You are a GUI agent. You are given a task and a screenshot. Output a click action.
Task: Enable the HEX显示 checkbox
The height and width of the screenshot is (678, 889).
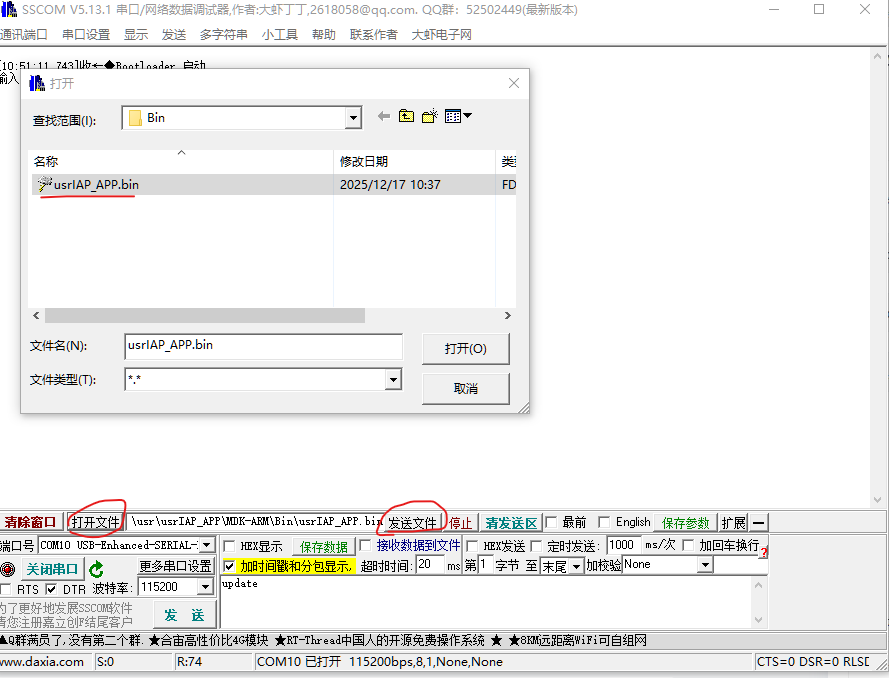click(229, 546)
